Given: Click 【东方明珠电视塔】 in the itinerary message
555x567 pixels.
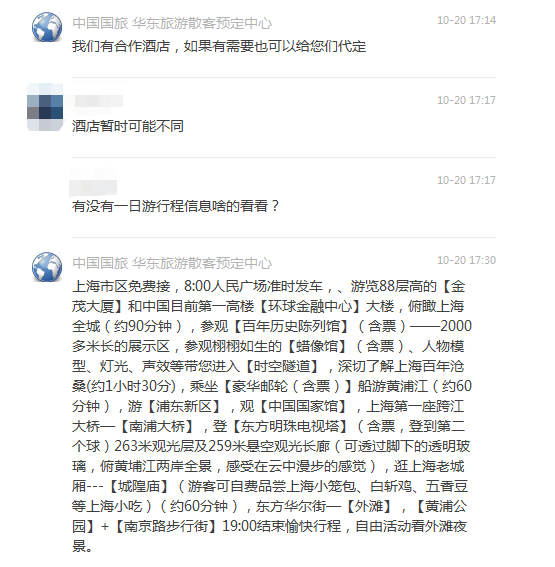Looking at the screenshot, I should (290, 426).
